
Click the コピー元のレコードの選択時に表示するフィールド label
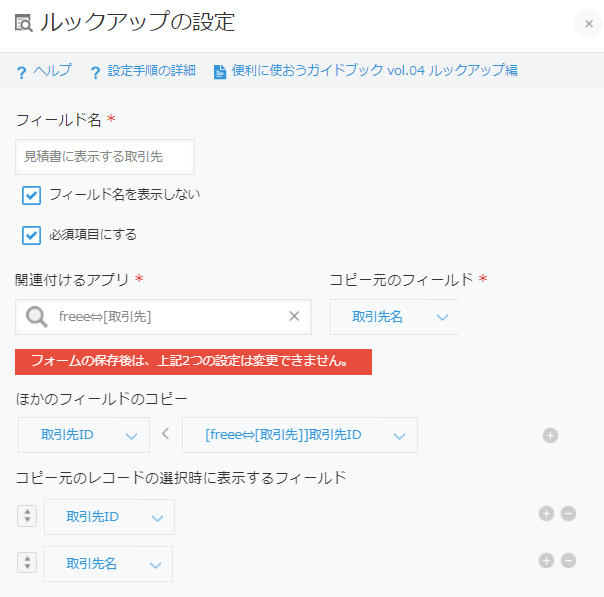pos(181,478)
